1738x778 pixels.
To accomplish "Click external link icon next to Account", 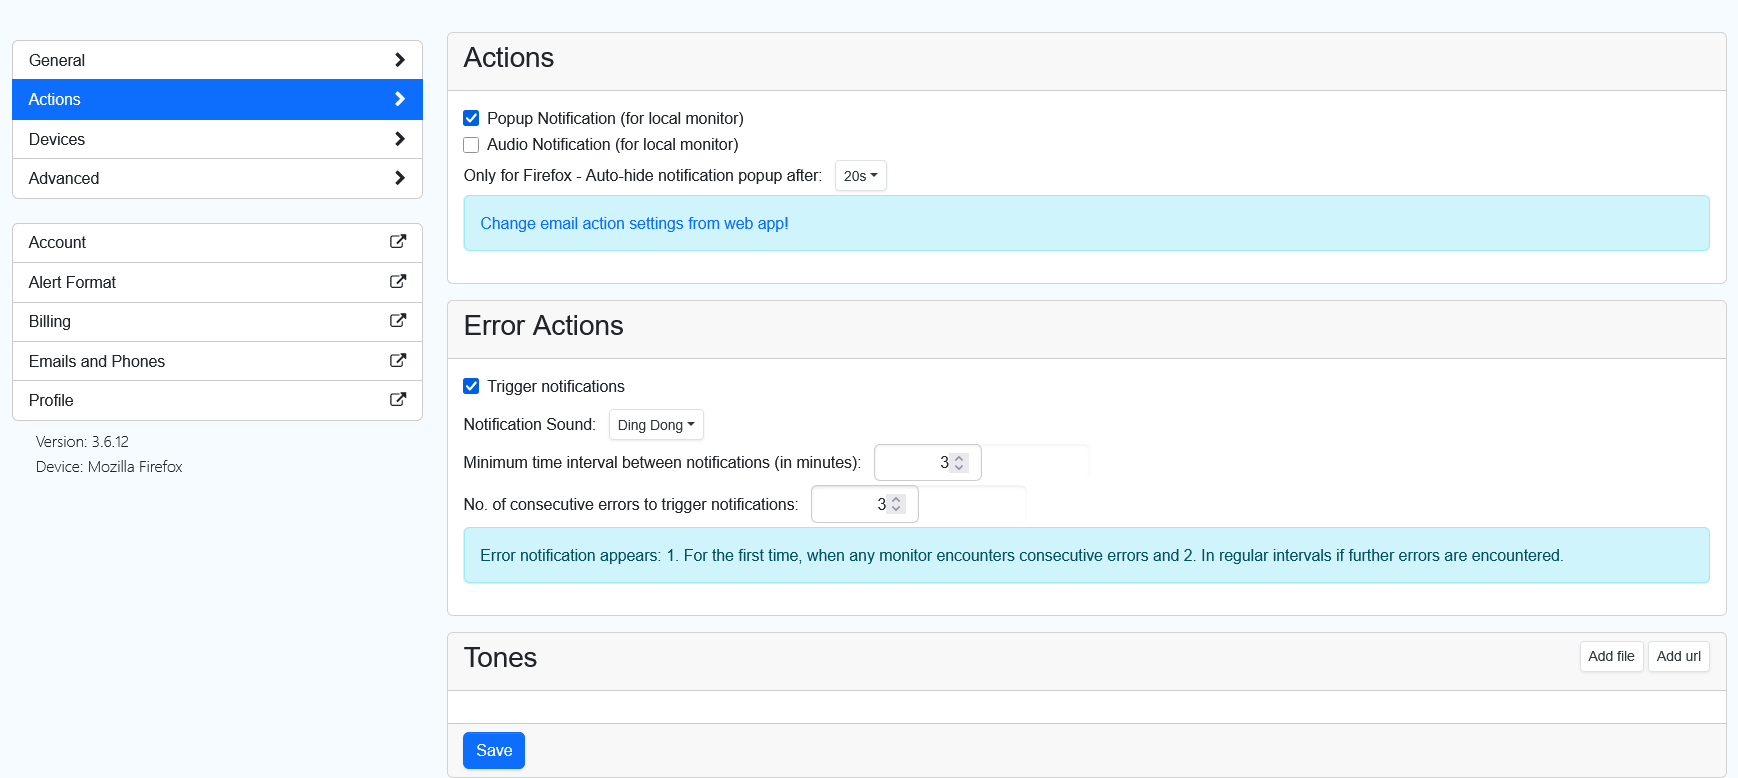I will click(x=397, y=242).
